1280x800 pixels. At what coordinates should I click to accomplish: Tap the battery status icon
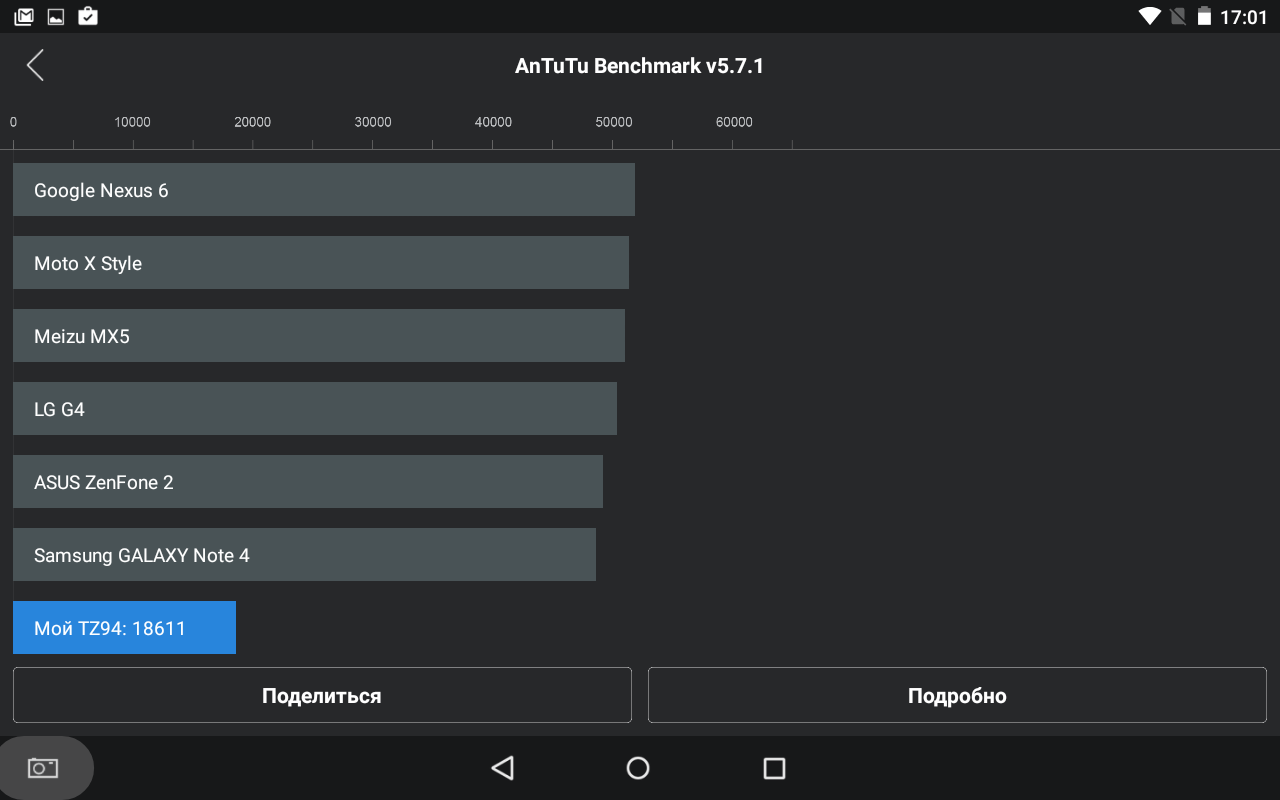[1204, 16]
